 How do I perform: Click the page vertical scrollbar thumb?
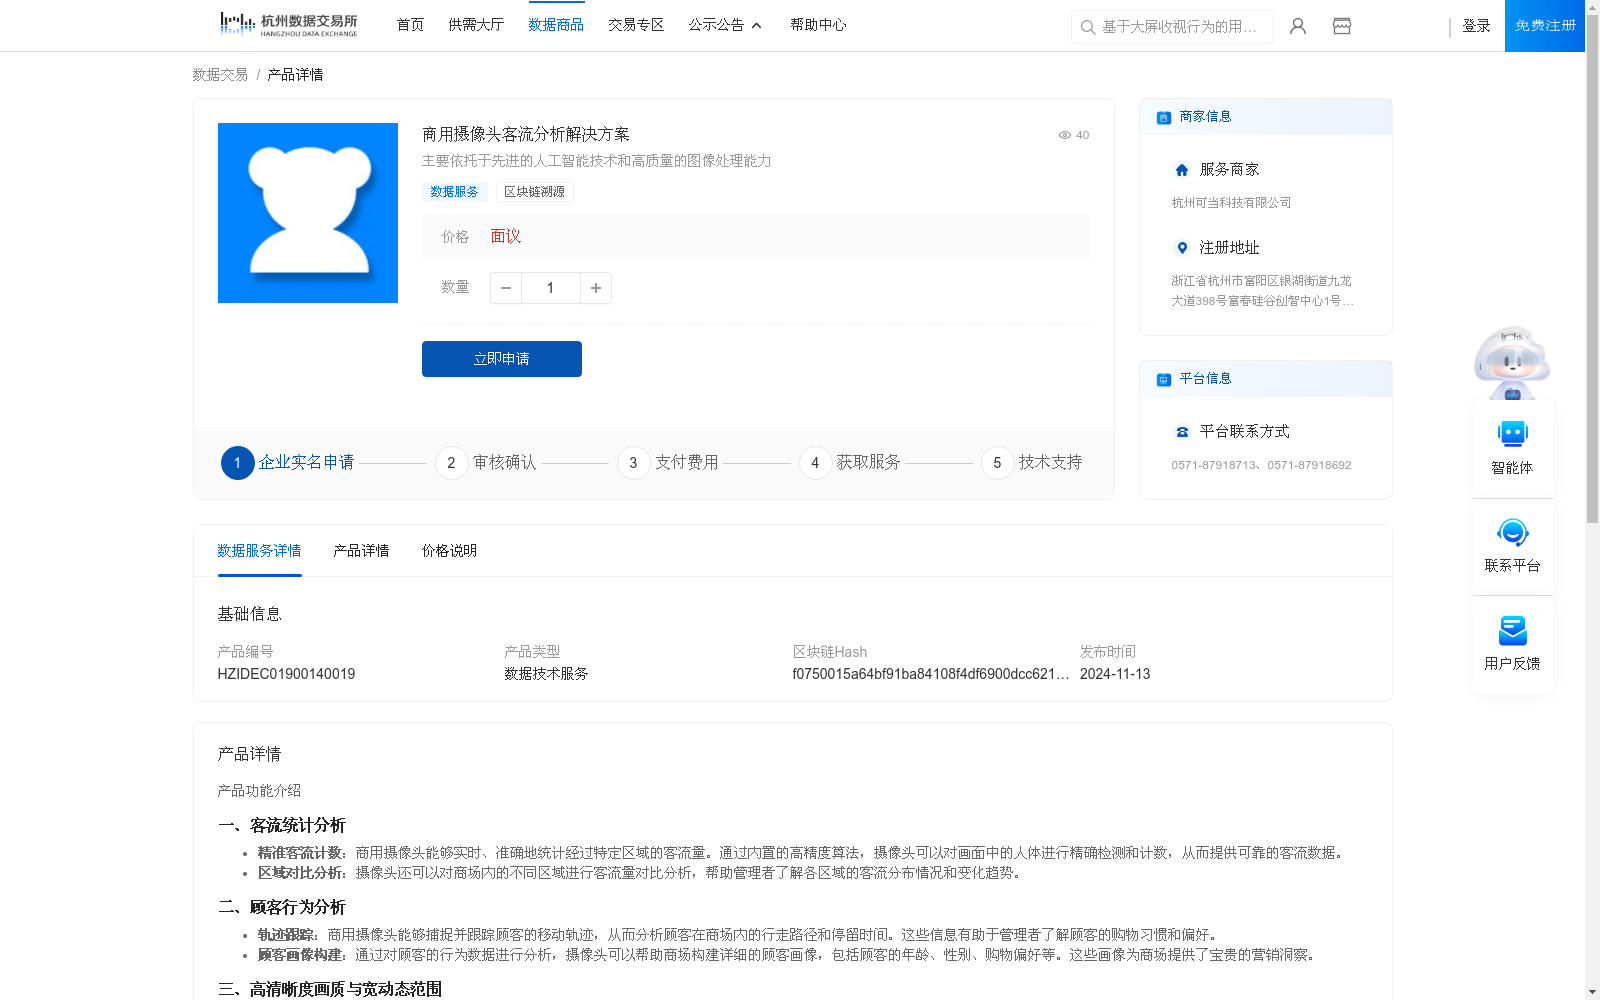1592,268
